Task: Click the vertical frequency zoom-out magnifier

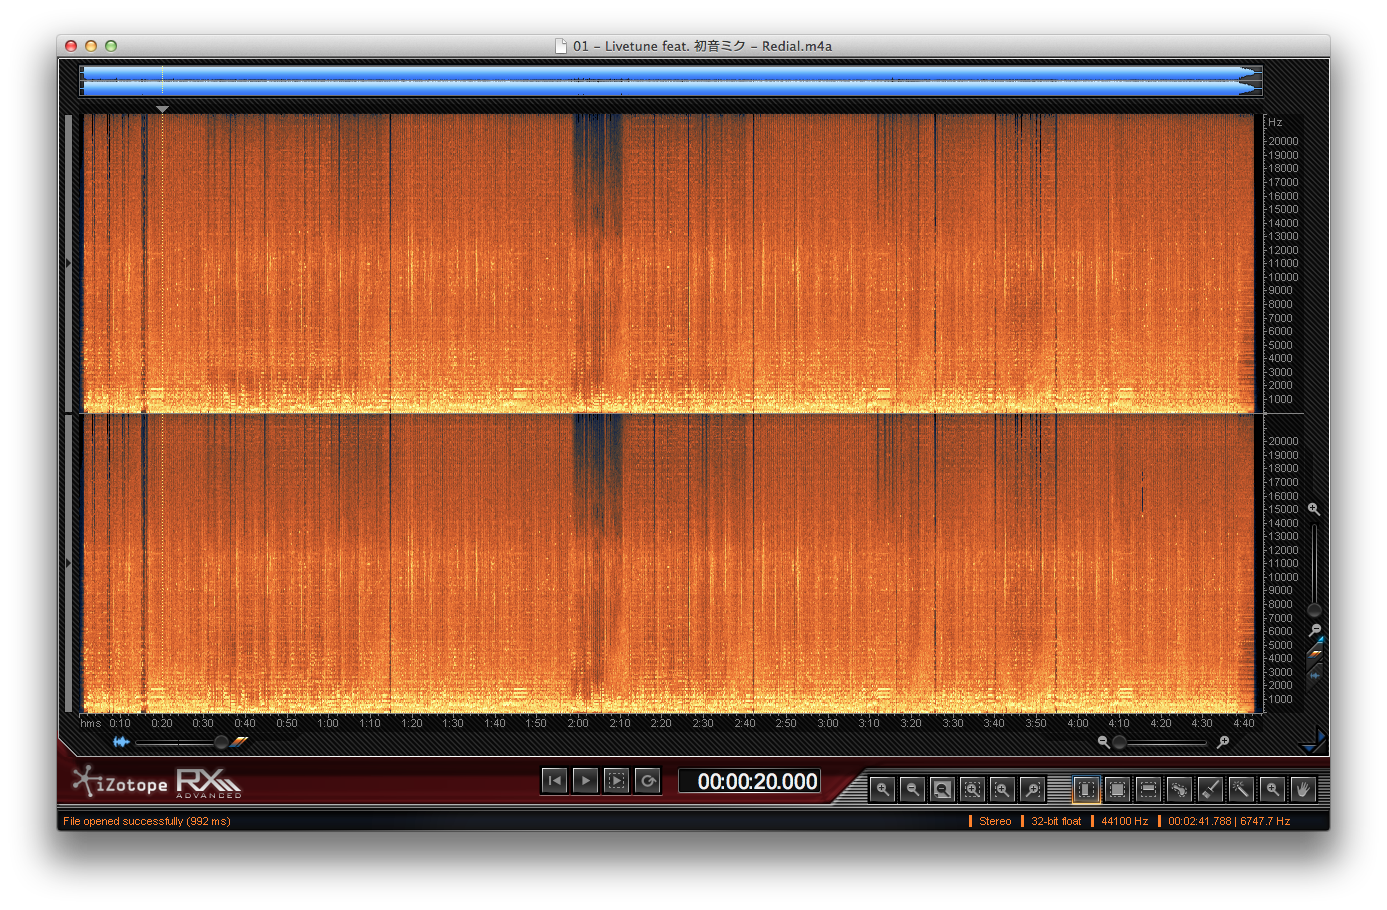Action: point(1315,630)
